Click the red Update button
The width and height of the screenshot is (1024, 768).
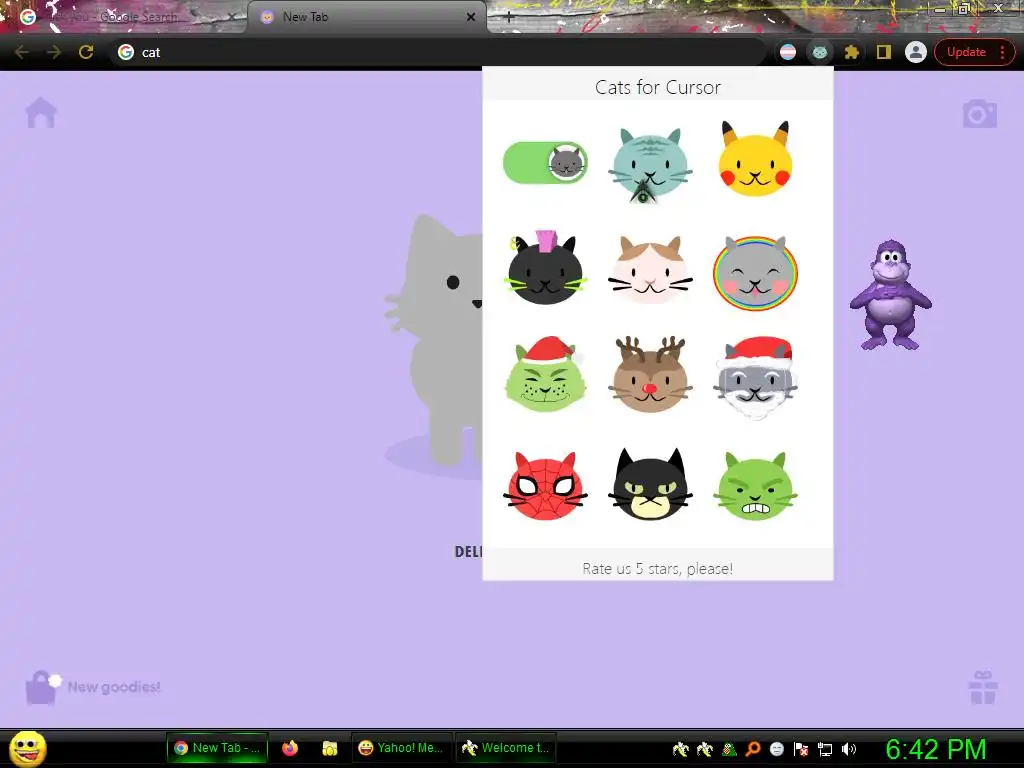pyautogui.click(x=966, y=52)
